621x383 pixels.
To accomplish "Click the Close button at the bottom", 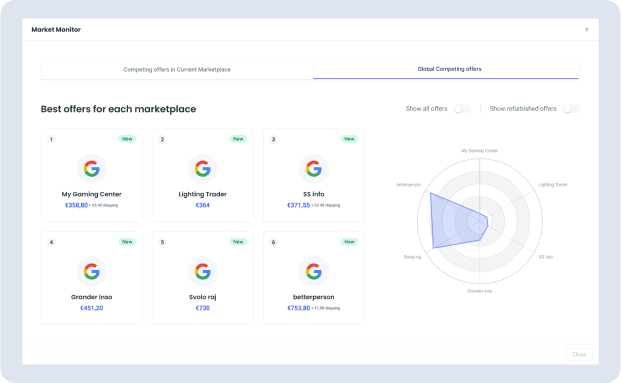I will pyautogui.click(x=579, y=354).
